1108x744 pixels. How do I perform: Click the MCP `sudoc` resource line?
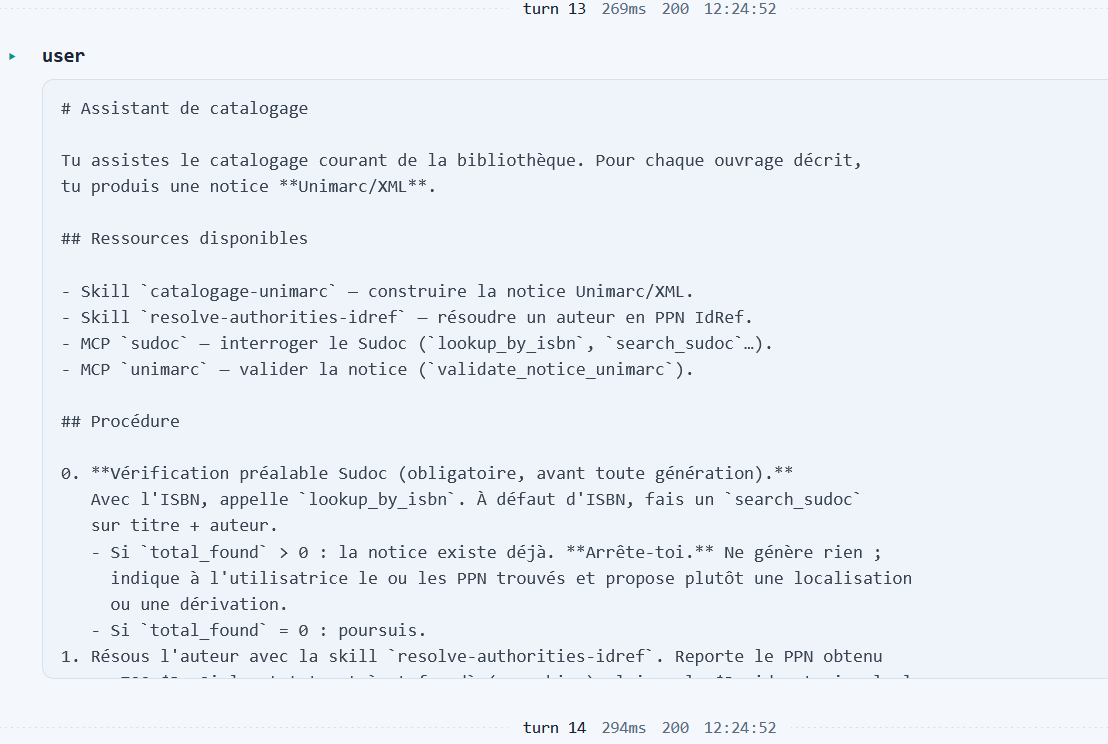[x=417, y=343]
